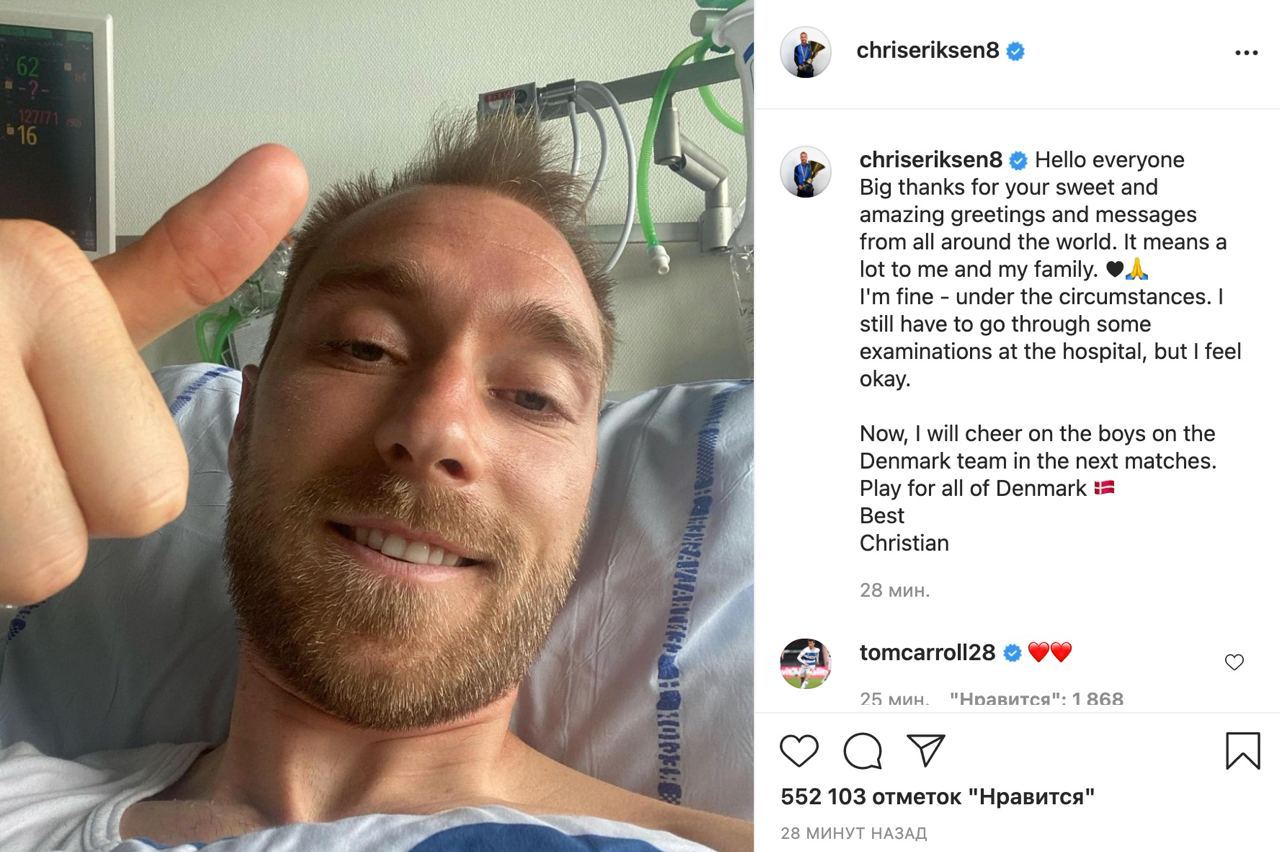
Task: View the 552 103 likes list
Action: pyautogui.click(x=937, y=797)
